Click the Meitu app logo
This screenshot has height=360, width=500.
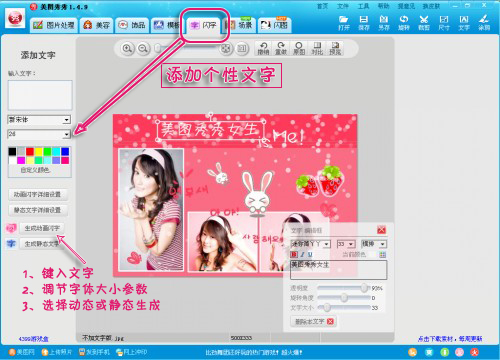15,18
